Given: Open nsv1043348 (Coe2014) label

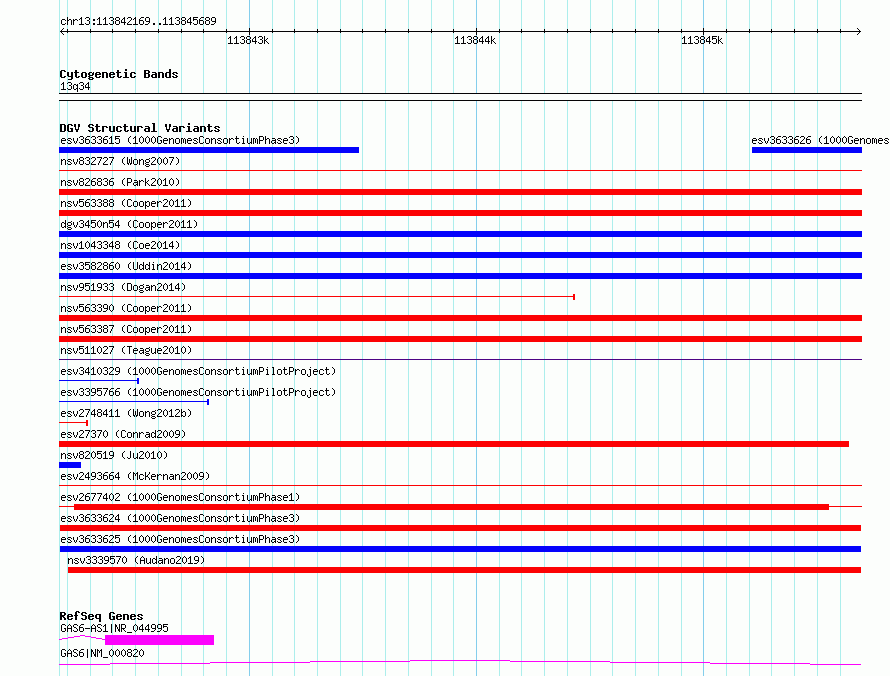Looking at the screenshot, I should coord(120,245).
